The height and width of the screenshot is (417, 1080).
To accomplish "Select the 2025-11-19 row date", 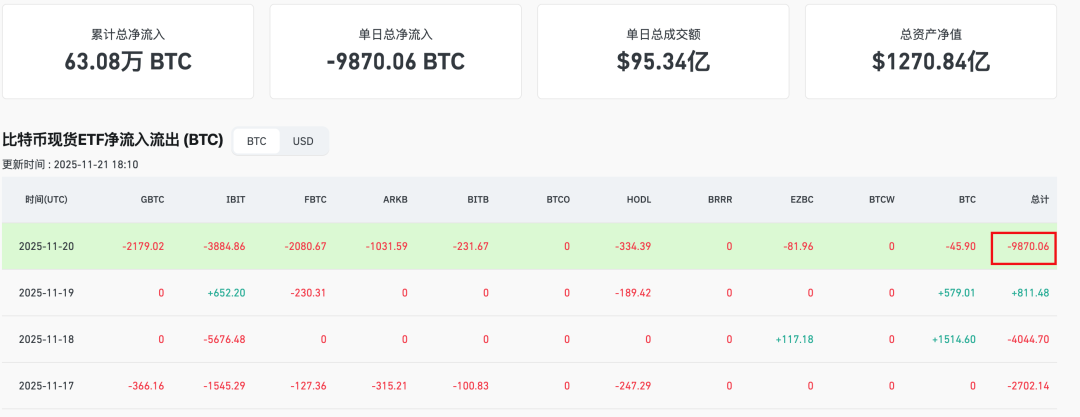I will click(x=46, y=293).
